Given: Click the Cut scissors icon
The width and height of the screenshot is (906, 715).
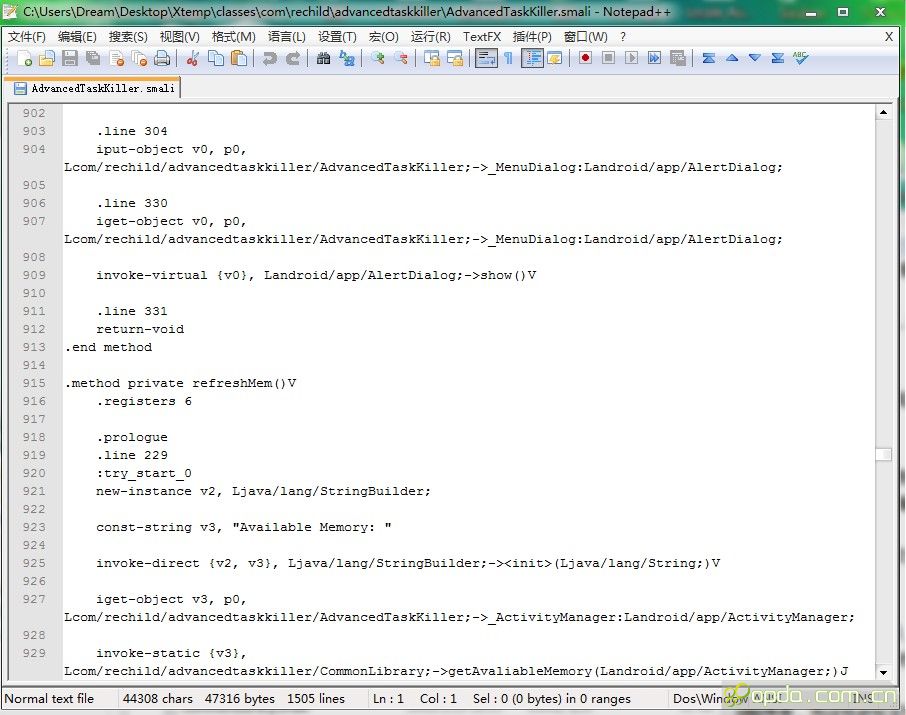Looking at the screenshot, I should [193, 58].
